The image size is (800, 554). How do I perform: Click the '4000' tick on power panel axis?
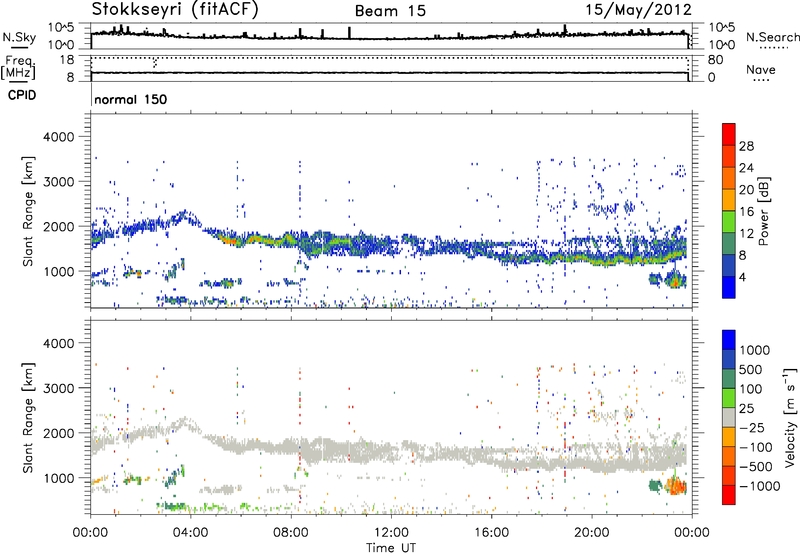[x=59, y=137]
